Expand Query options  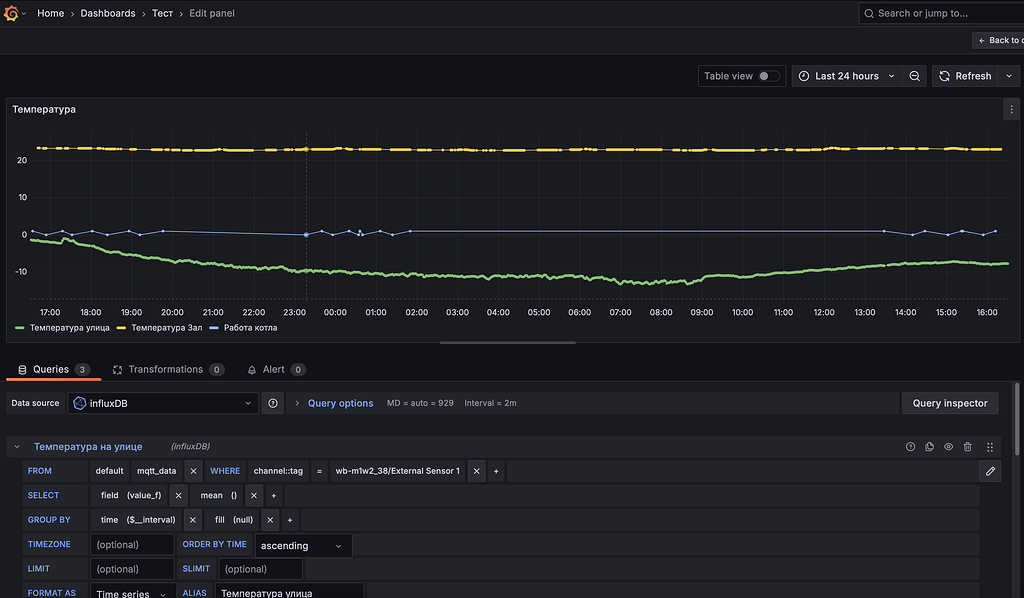pyautogui.click(x=340, y=402)
